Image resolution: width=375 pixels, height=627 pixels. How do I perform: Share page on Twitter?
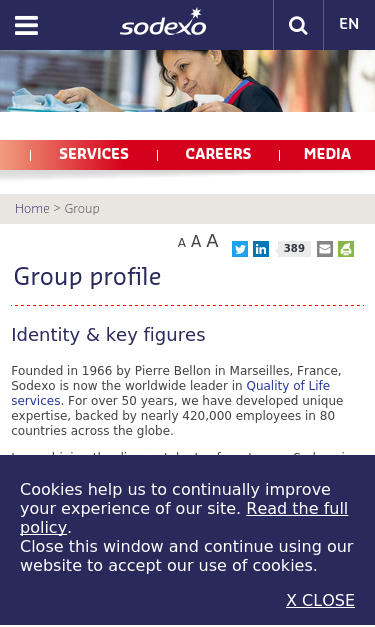pyautogui.click(x=240, y=249)
